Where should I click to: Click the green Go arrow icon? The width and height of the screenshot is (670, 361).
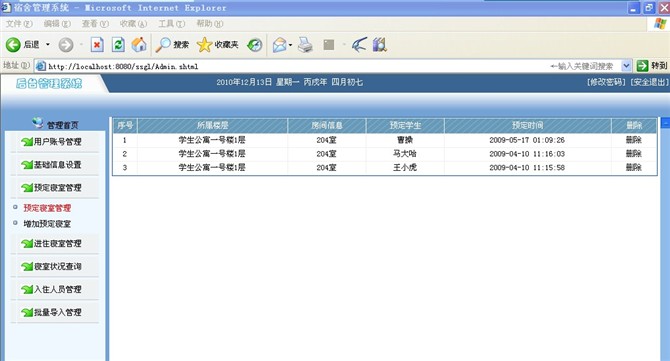[642, 66]
